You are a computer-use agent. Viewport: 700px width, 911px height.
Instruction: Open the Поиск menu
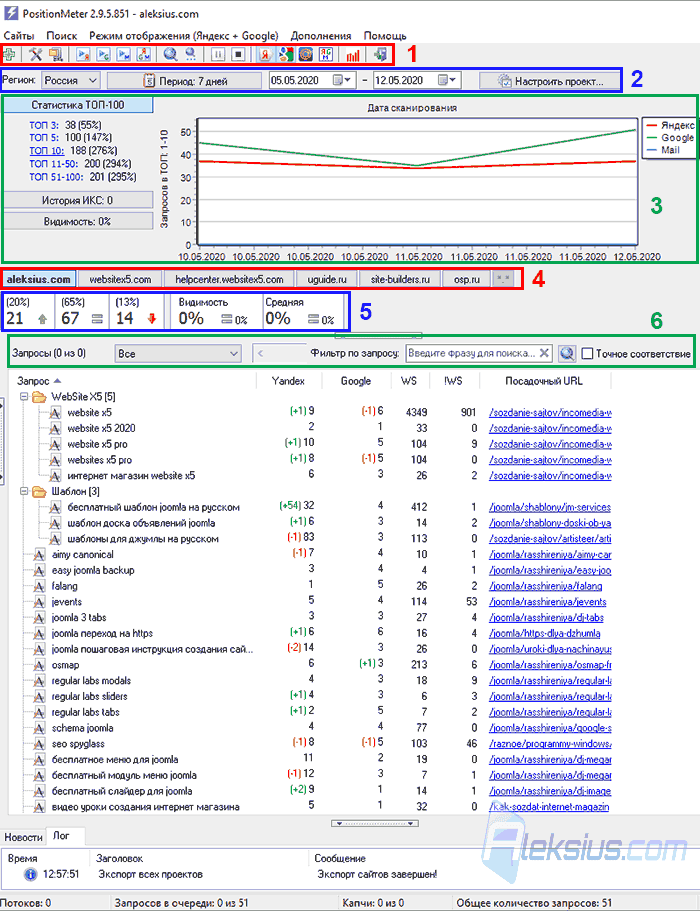coord(62,36)
